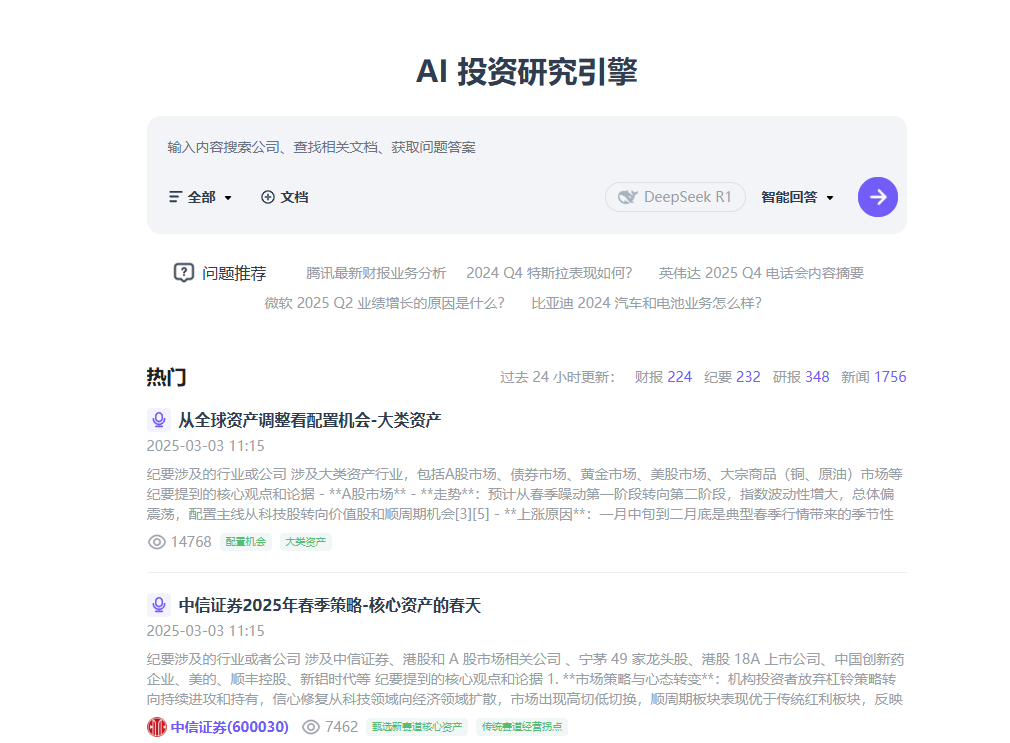Open company link 中信证券(600030)
The image size is (1010, 743).
(229, 727)
